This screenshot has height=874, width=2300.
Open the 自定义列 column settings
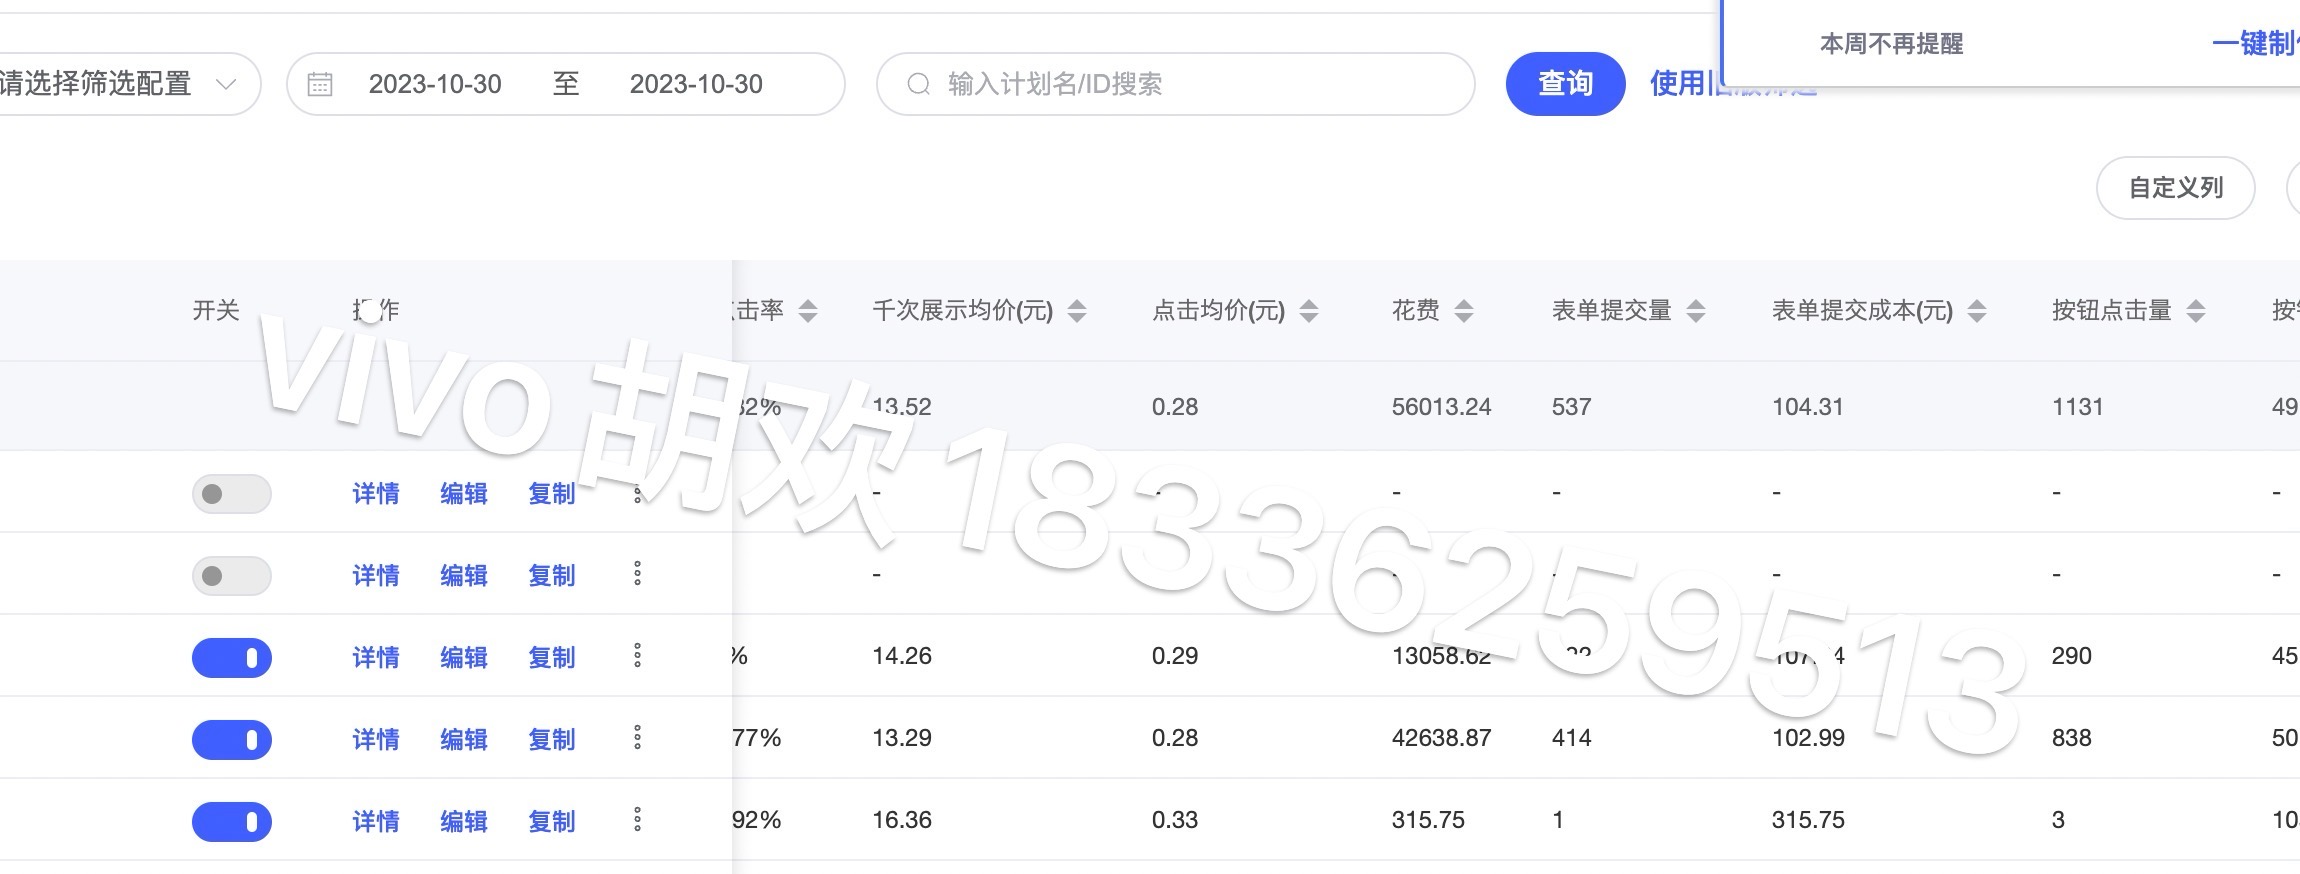2175,188
